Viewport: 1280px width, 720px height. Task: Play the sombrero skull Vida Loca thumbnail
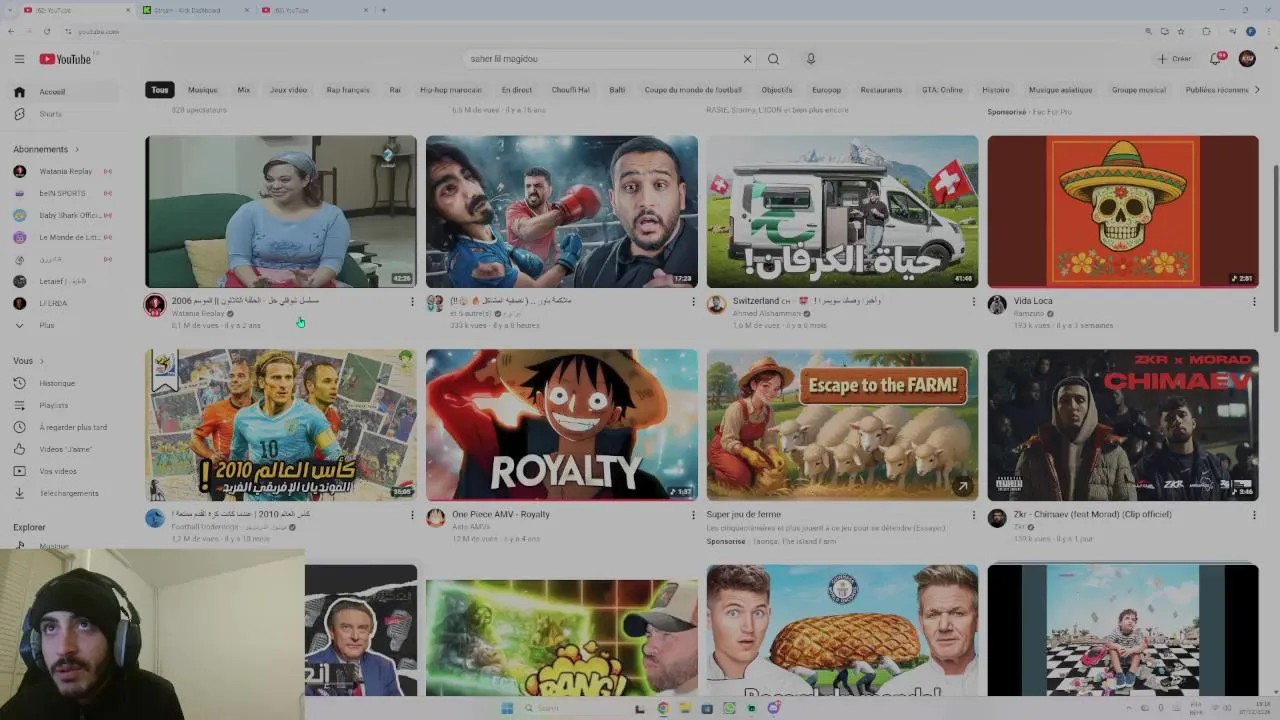point(1123,212)
